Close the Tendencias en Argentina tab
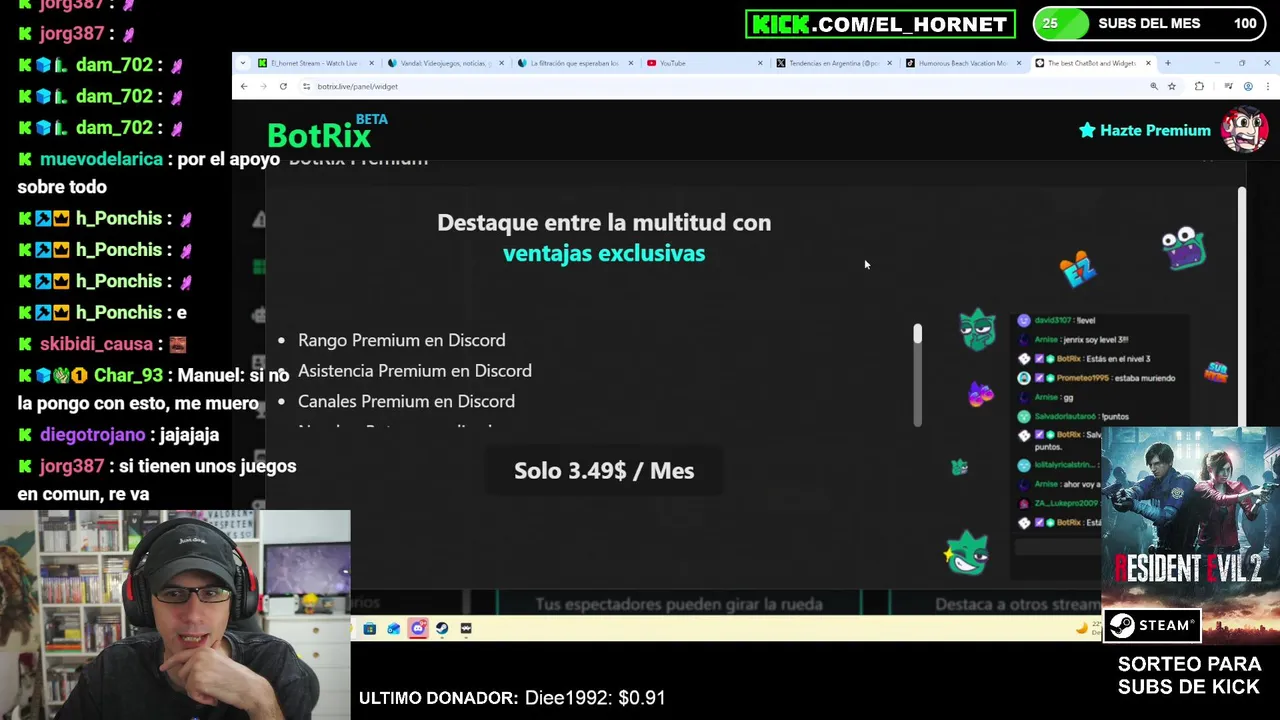Viewport: 1280px width, 720px height. point(889,63)
